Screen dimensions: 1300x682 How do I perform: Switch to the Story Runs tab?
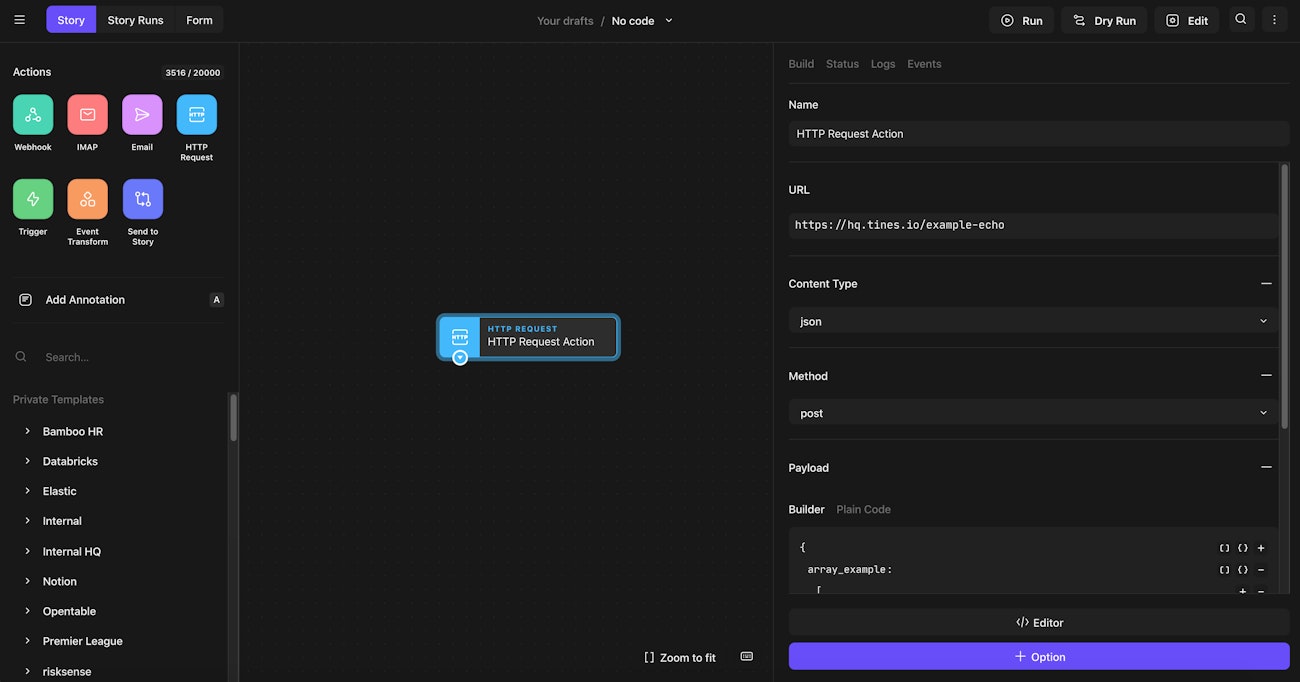coord(135,20)
